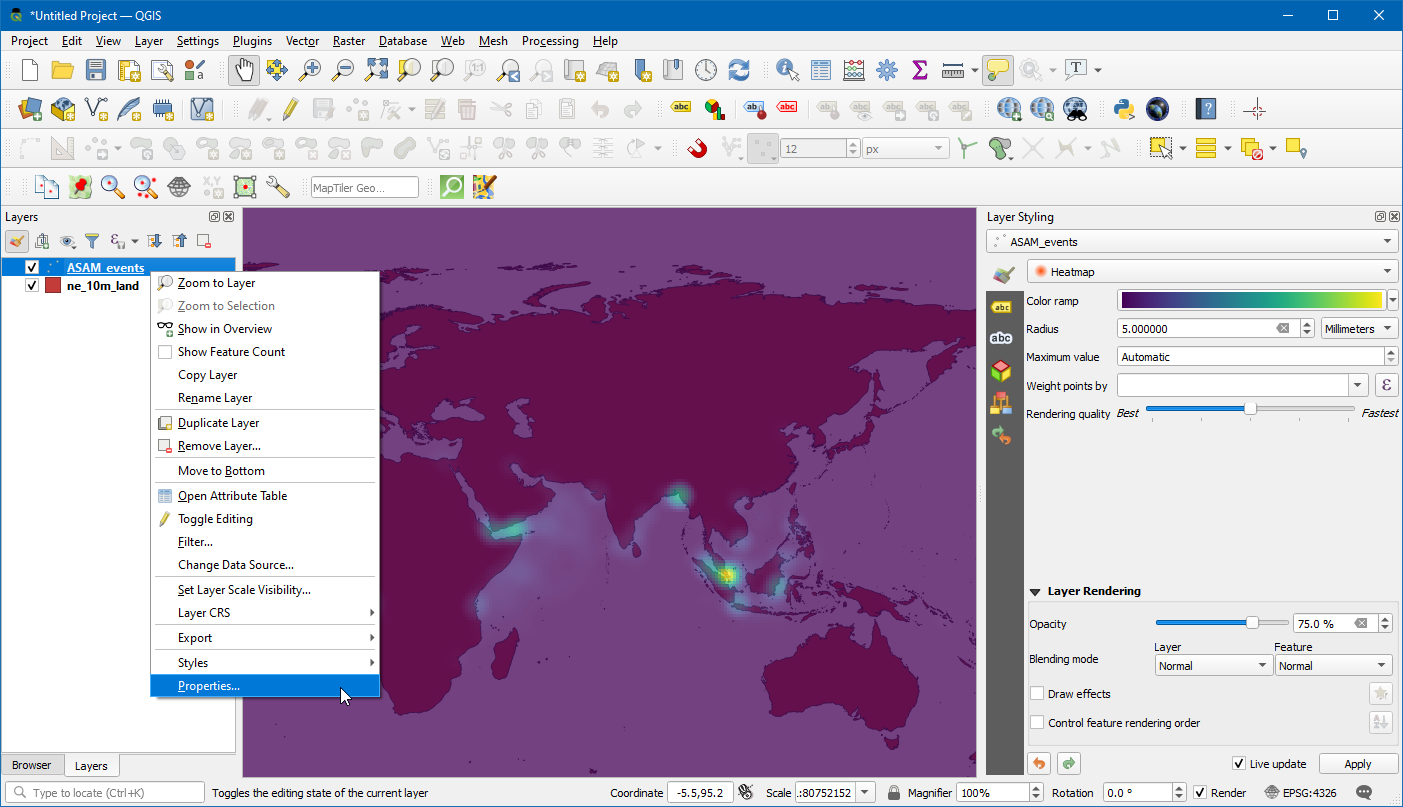
Task: Select the Pan Map hand tool
Action: click(244, 70)
